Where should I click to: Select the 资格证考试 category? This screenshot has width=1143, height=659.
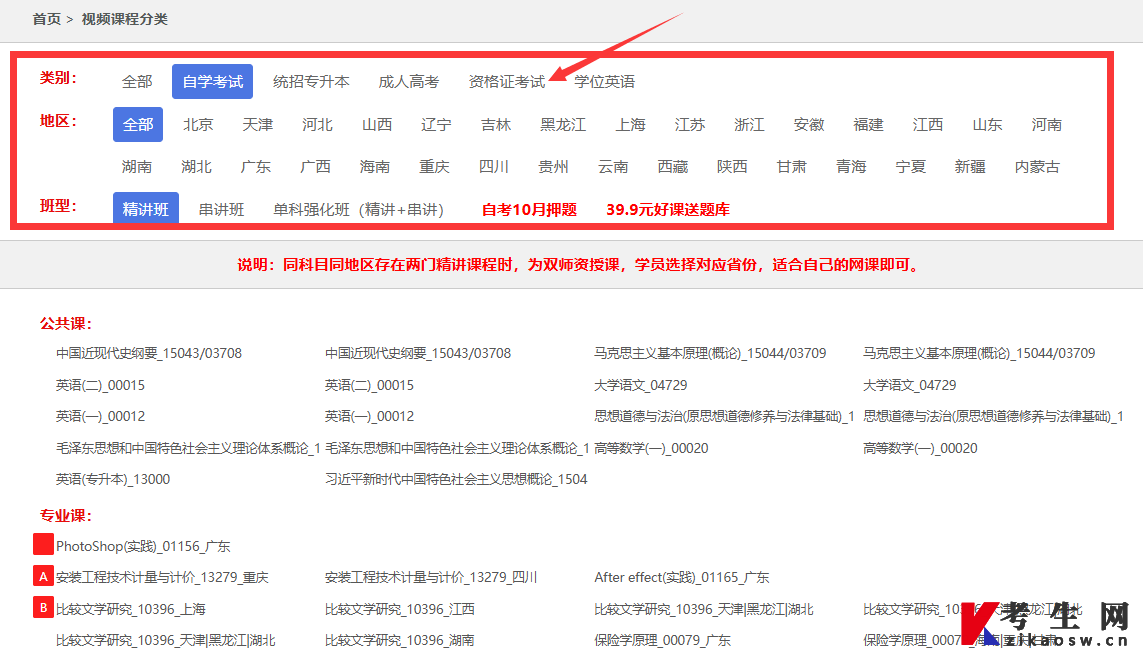[507, 82]
